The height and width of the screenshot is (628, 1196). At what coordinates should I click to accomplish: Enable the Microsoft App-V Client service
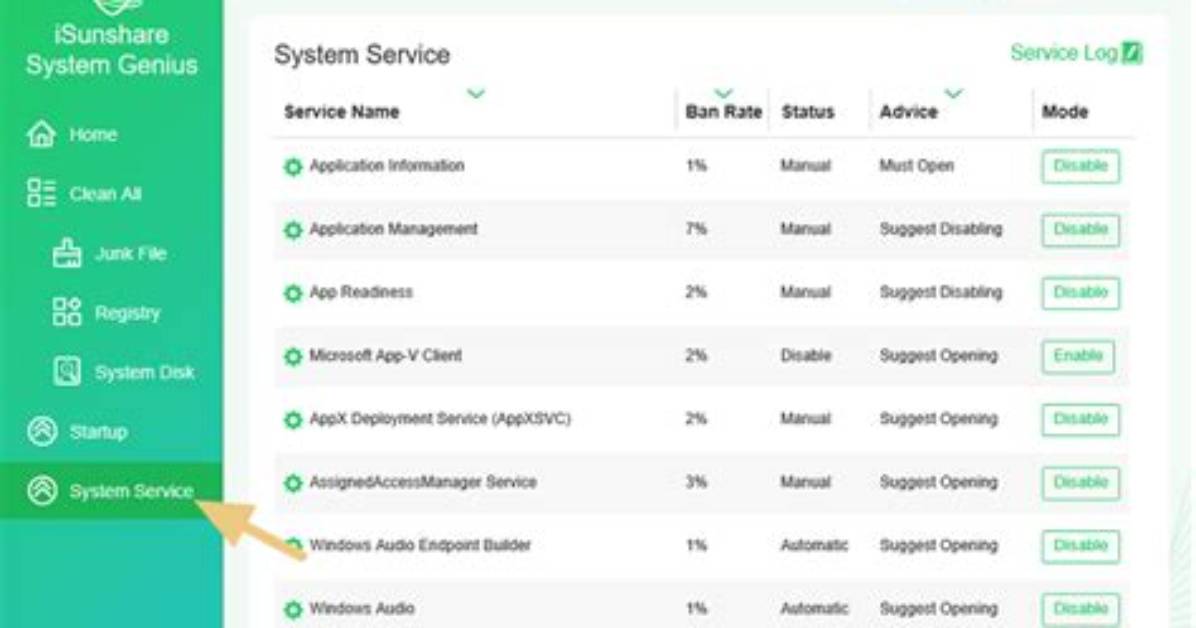point(1078,356)
